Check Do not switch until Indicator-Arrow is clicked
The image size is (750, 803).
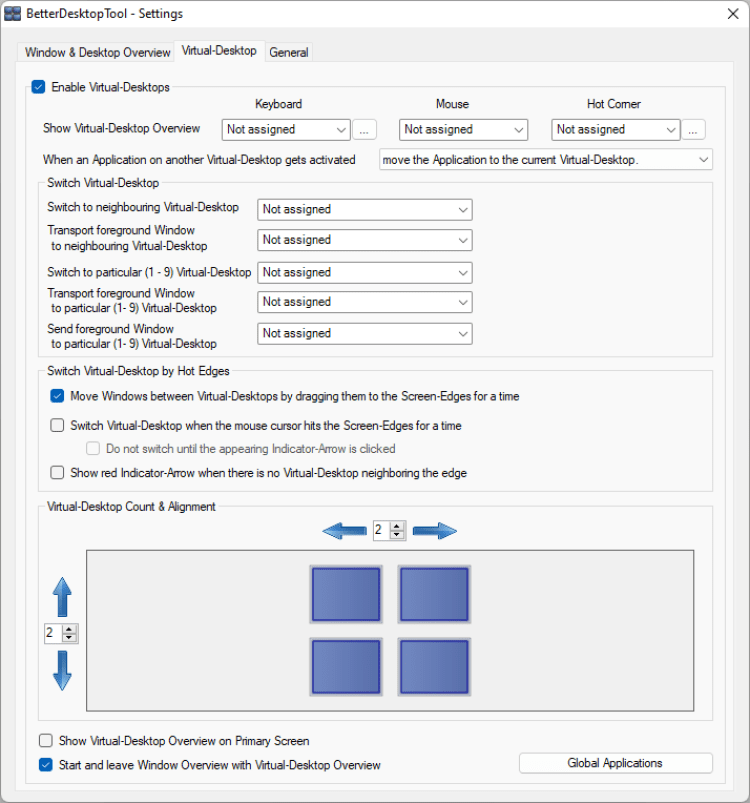[x=93, y=449]
